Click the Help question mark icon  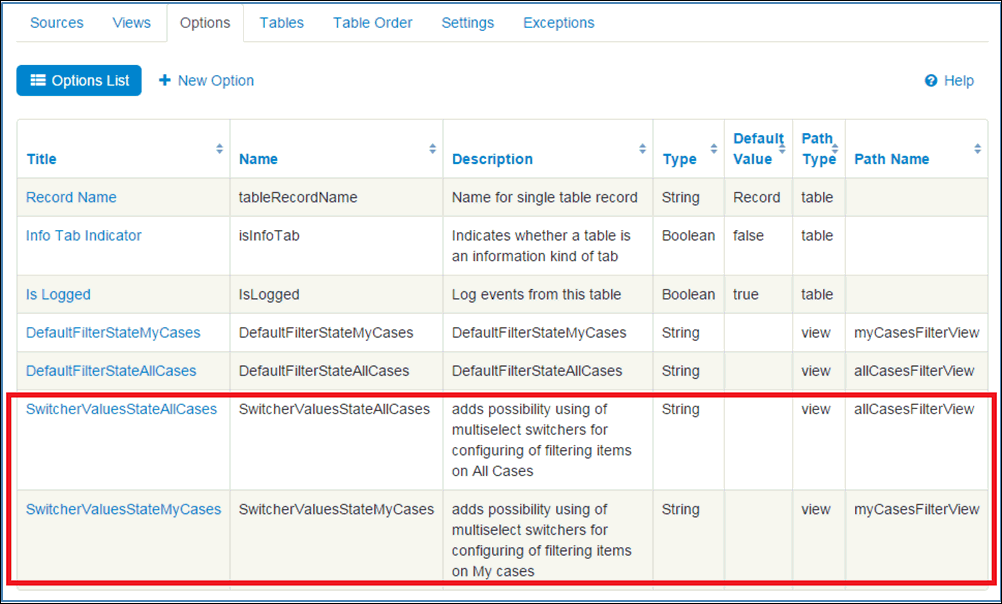point(931,81)
